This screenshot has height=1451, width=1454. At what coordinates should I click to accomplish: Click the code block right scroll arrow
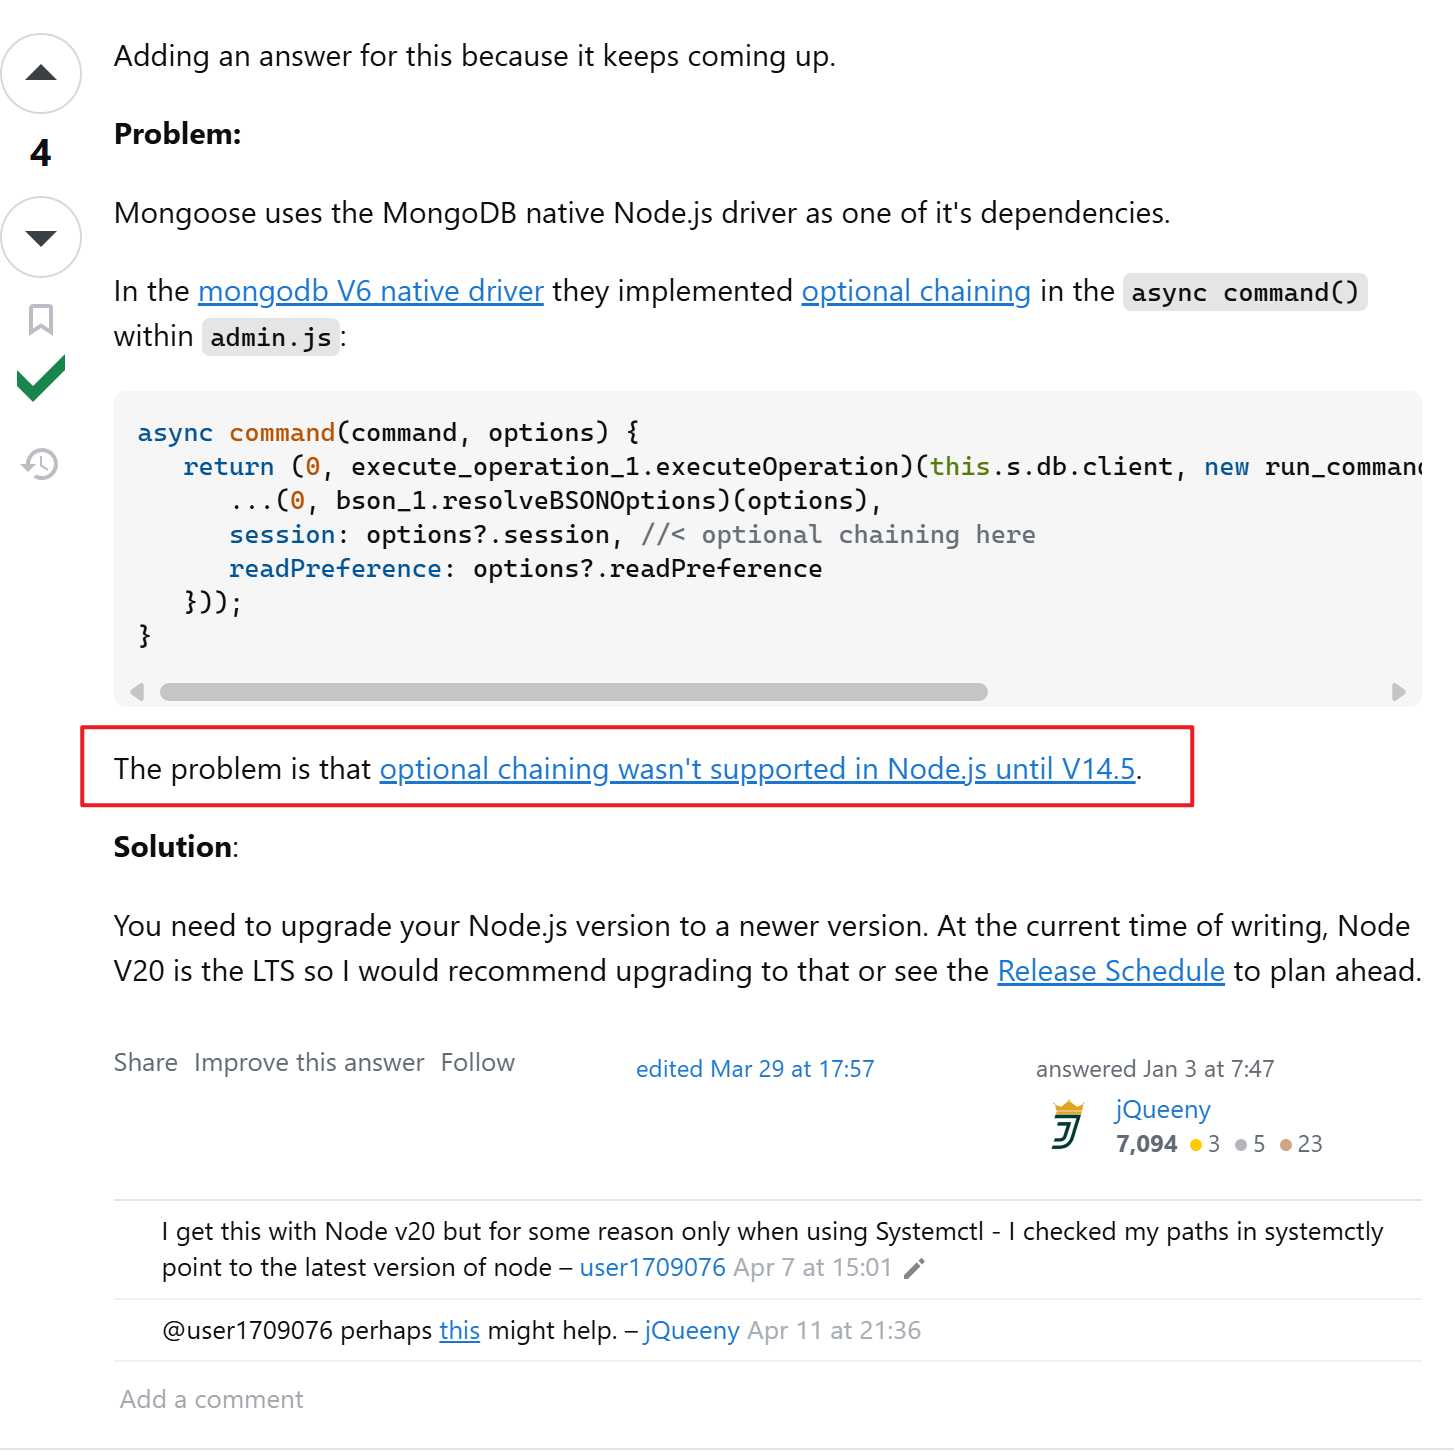tap(1398, 692)
